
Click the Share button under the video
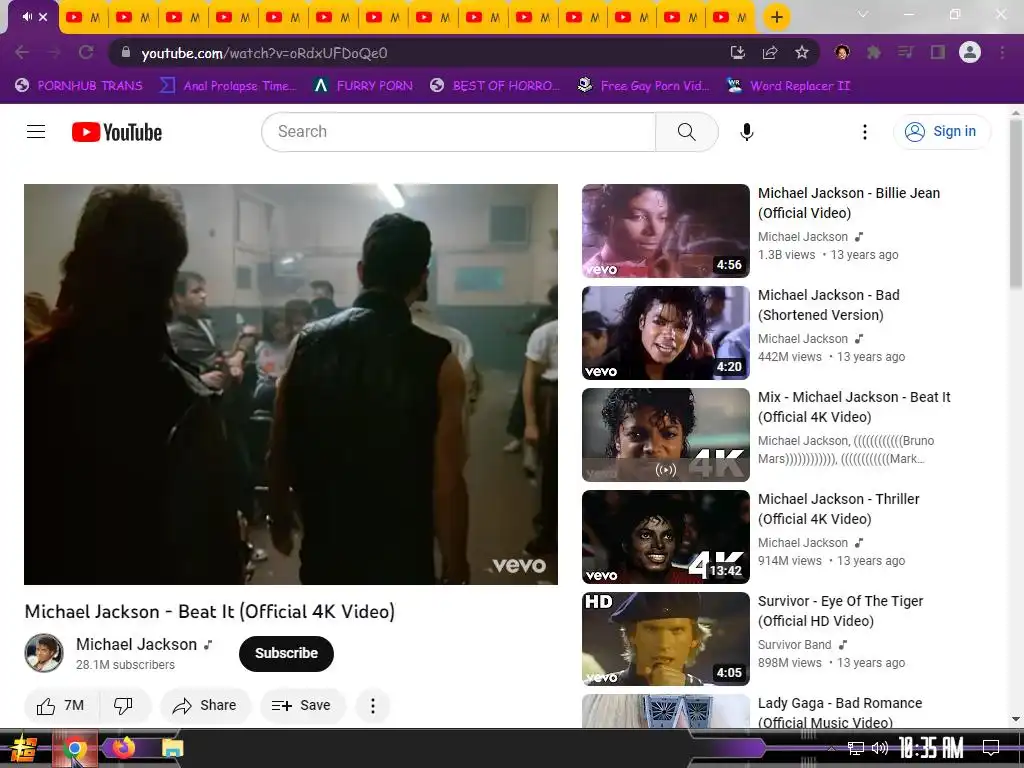click(x=205, y=705)
